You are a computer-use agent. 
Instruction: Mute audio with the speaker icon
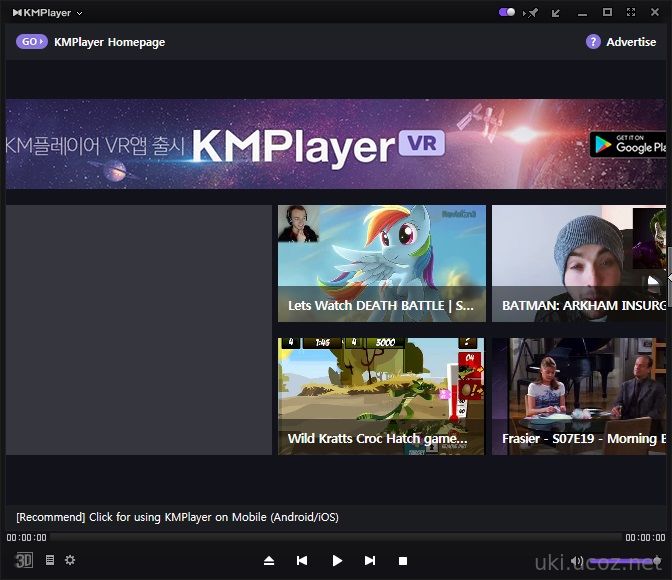coord(577,561)
